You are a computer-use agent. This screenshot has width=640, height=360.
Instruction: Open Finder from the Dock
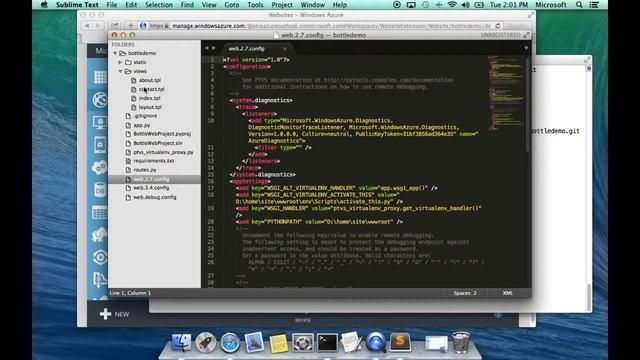(x=181, y=342)
